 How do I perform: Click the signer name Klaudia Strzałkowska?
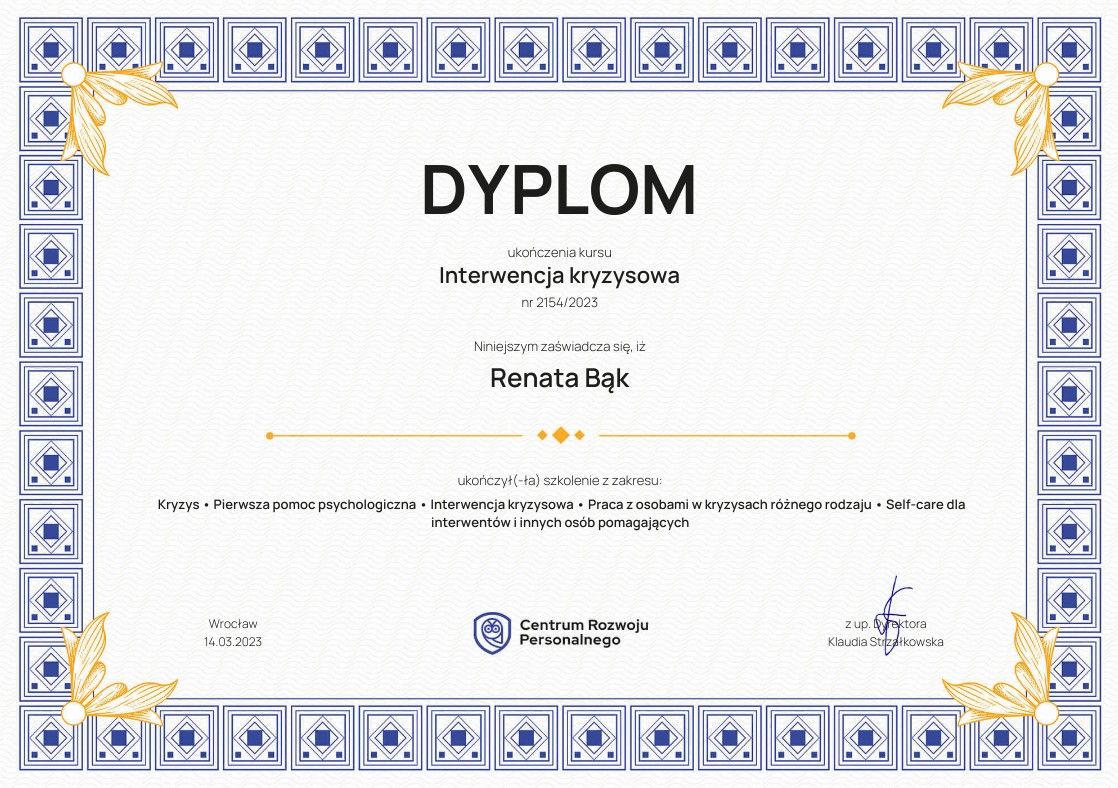tap(885, 642)
